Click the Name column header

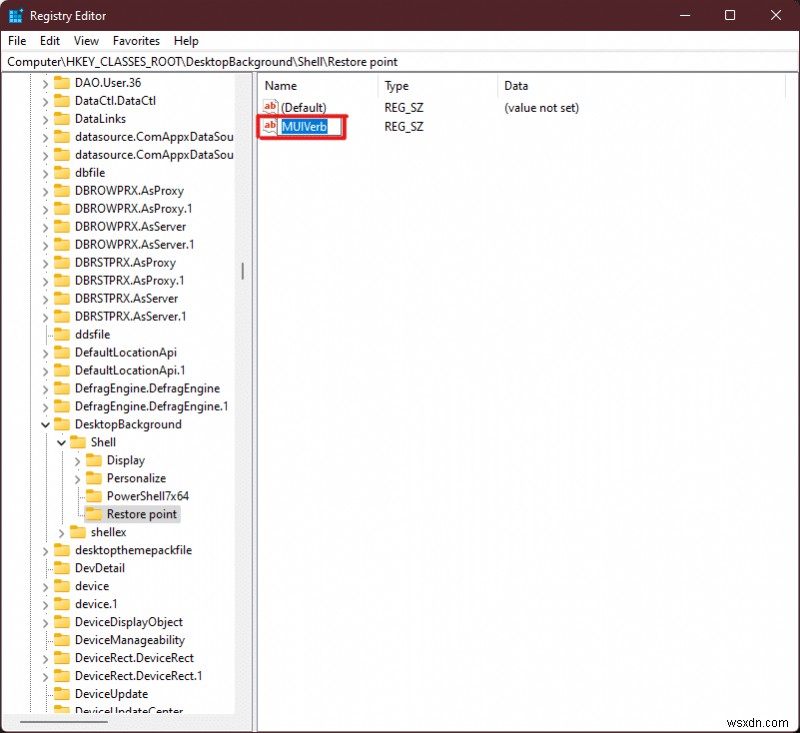click(278, 85)
